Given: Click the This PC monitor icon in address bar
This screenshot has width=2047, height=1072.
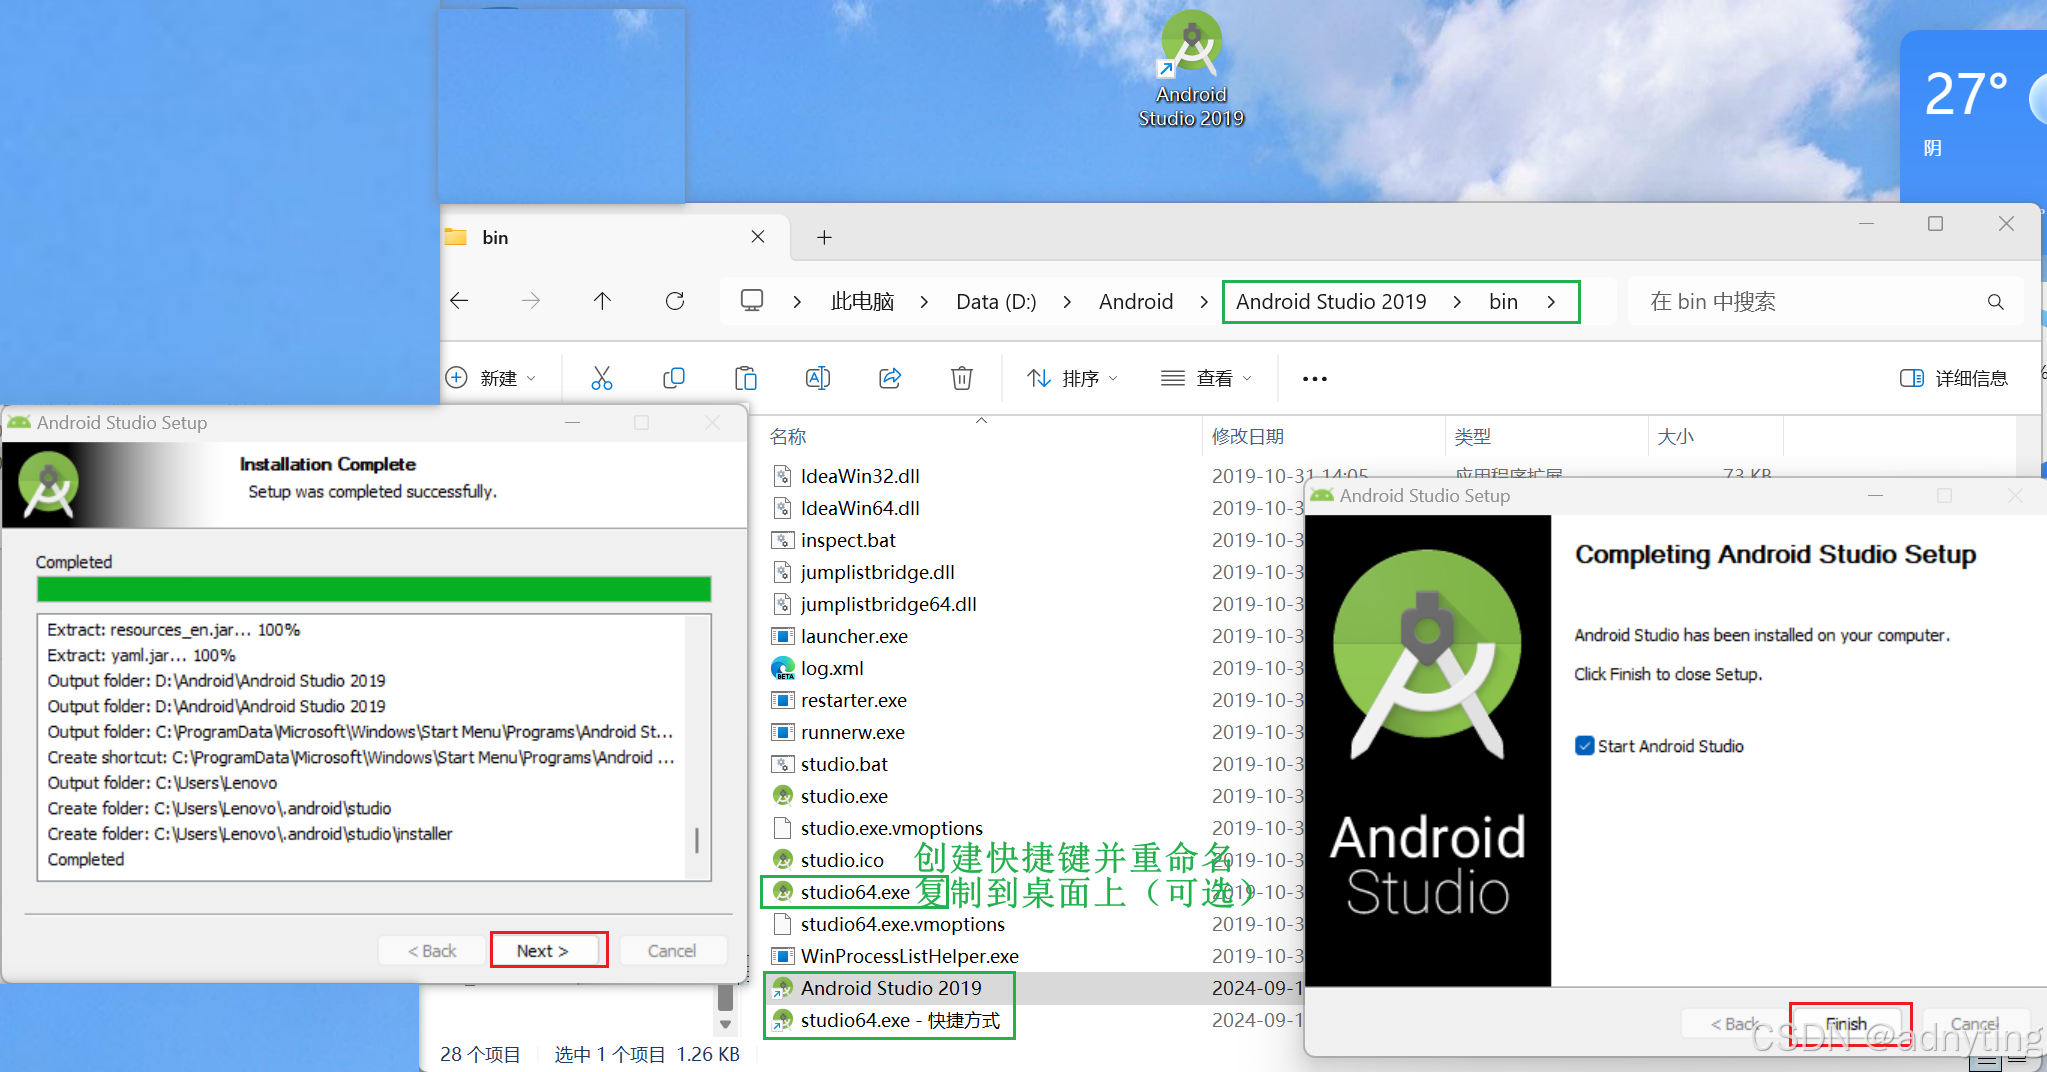Looking at the screenshot, I should tap(752, 301).
